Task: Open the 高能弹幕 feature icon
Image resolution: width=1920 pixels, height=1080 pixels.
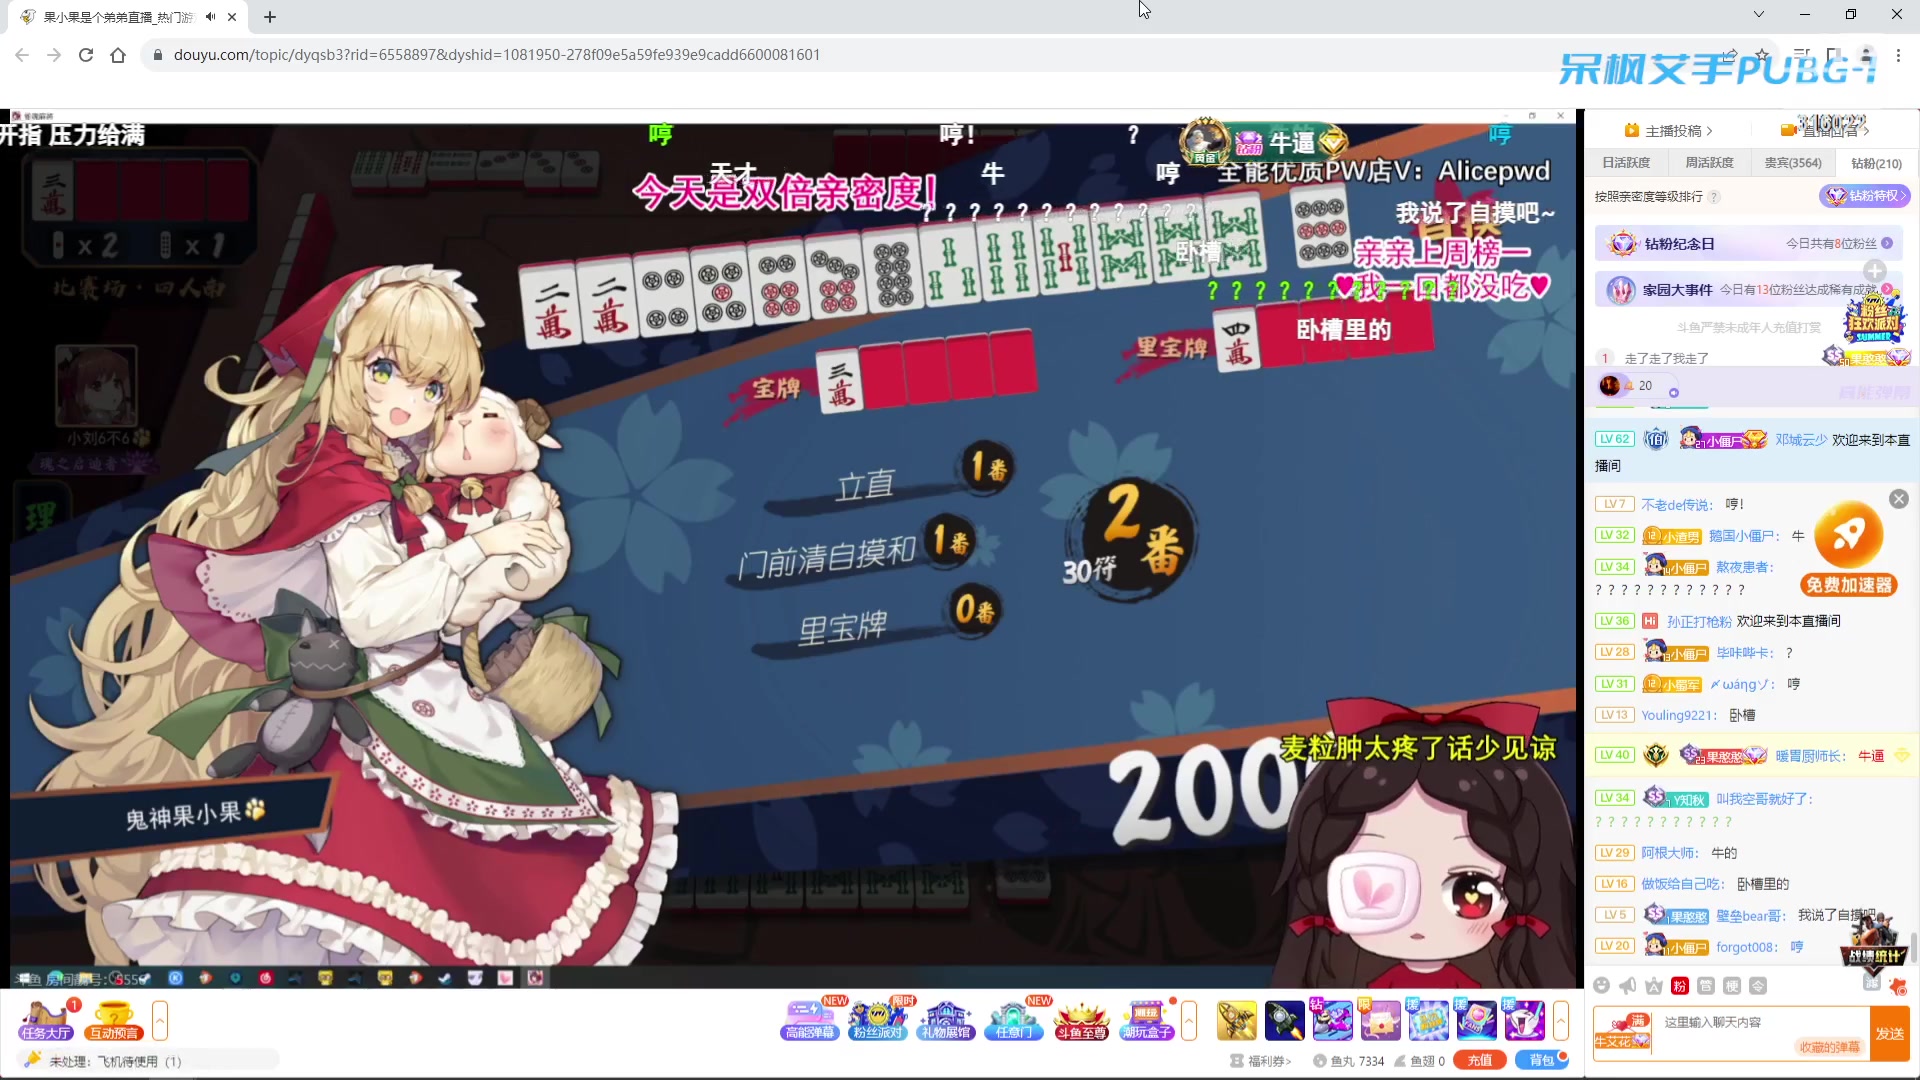Action: (810, 1020)
